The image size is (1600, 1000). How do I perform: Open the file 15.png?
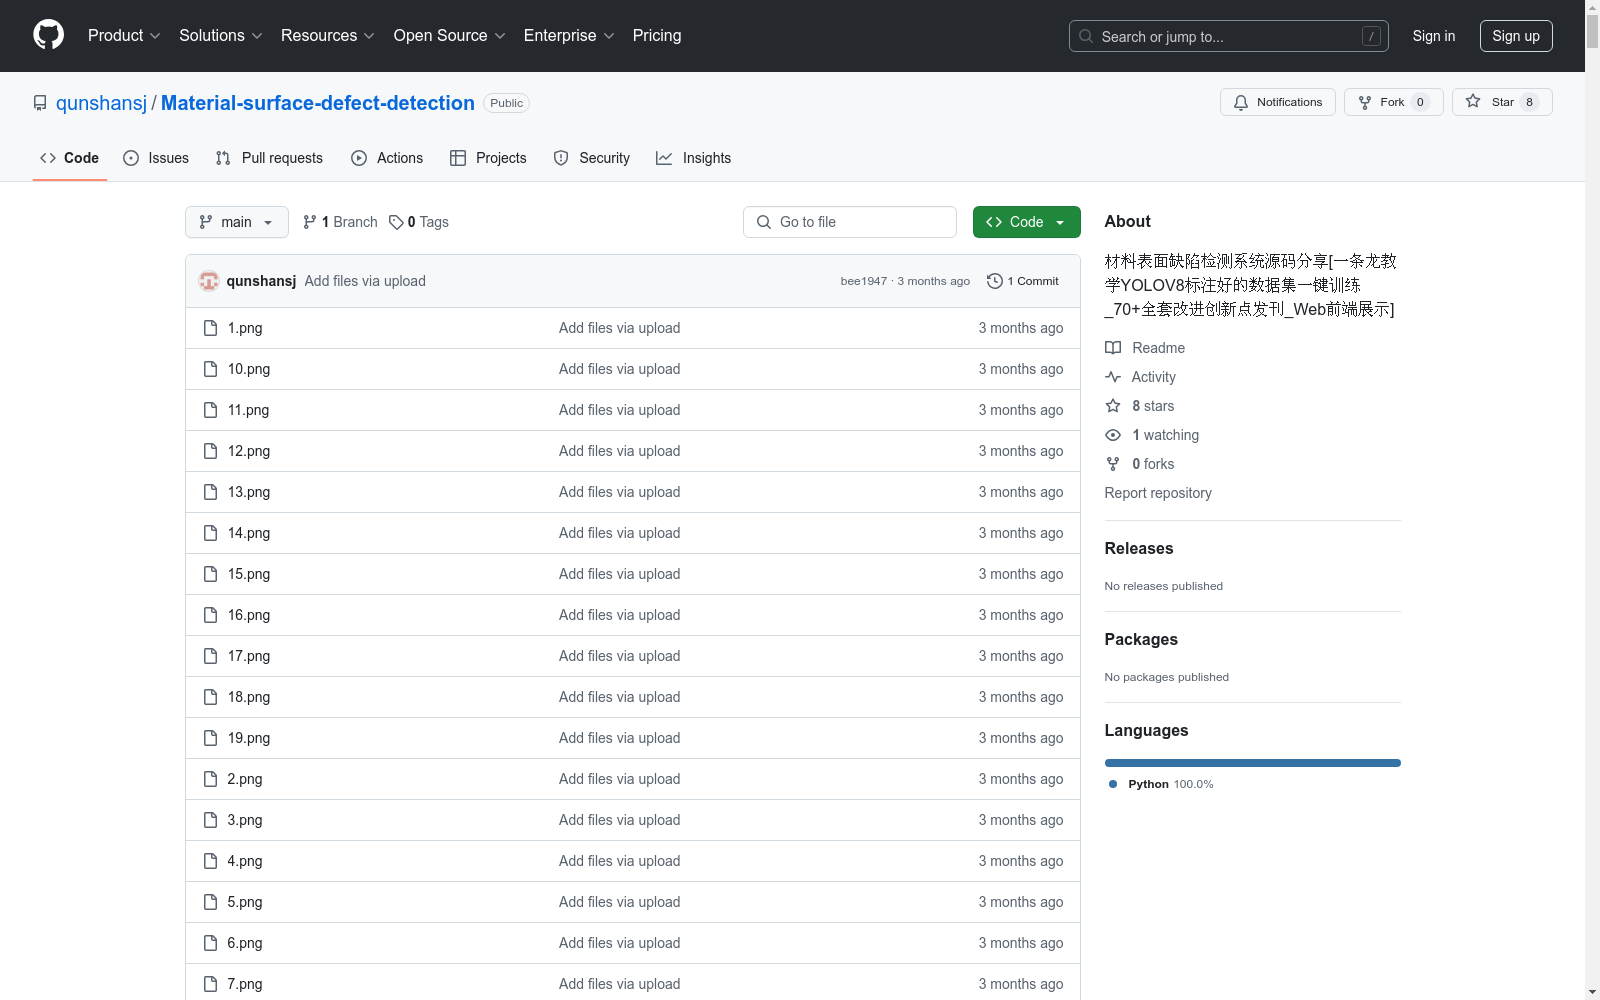pyautogui.click(x=249, y=574)
